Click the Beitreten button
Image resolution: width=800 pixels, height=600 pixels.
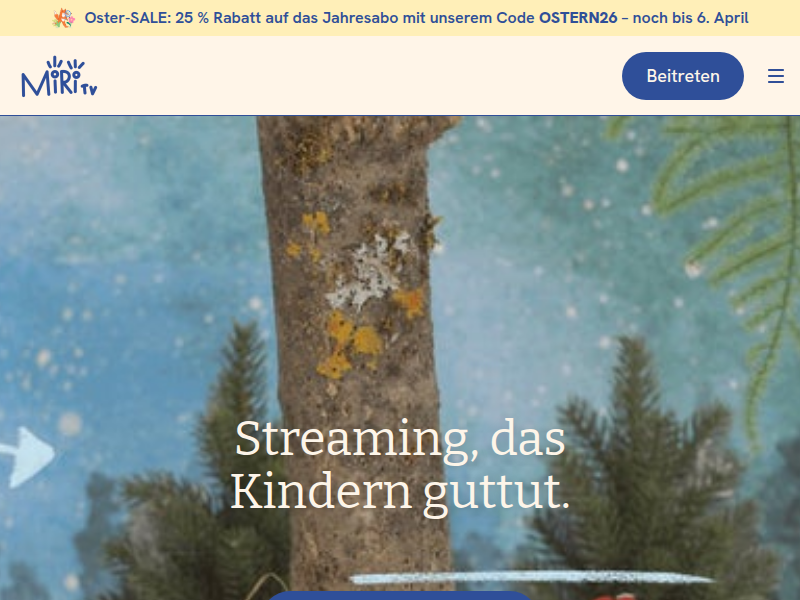683,76
